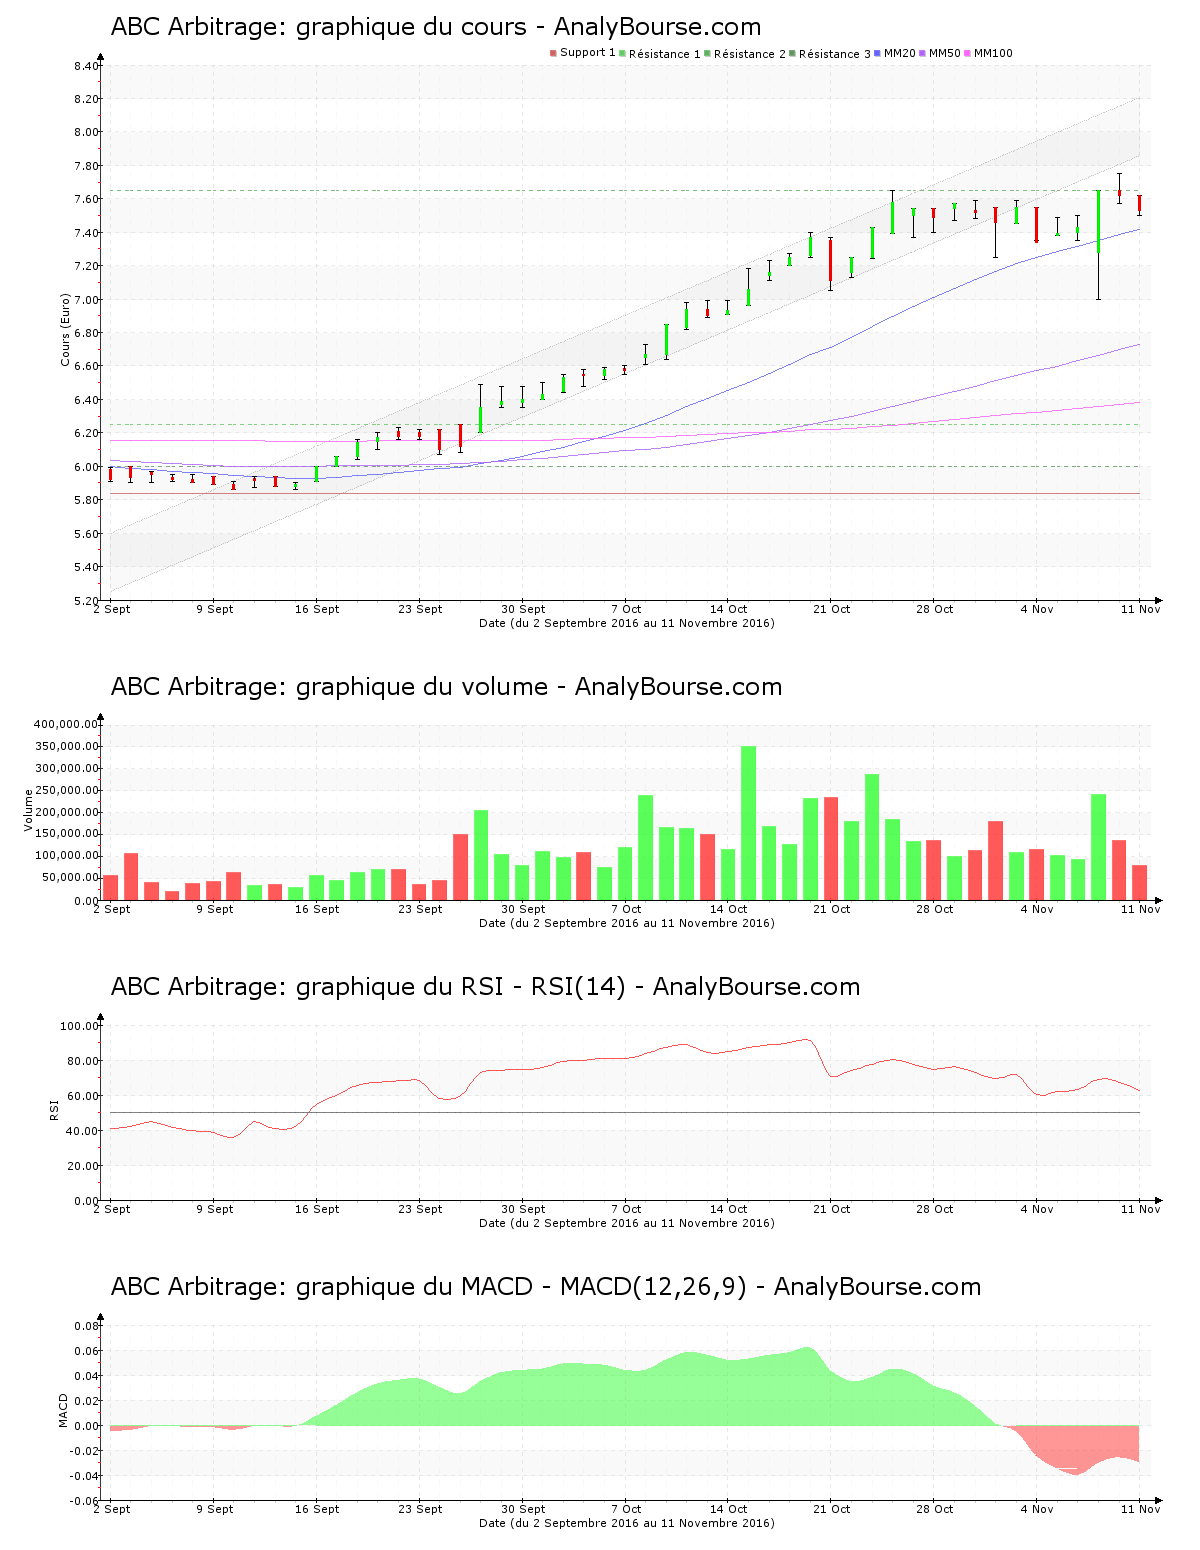
Task: Select the MM50 legend label
Action: pos(944,53)
